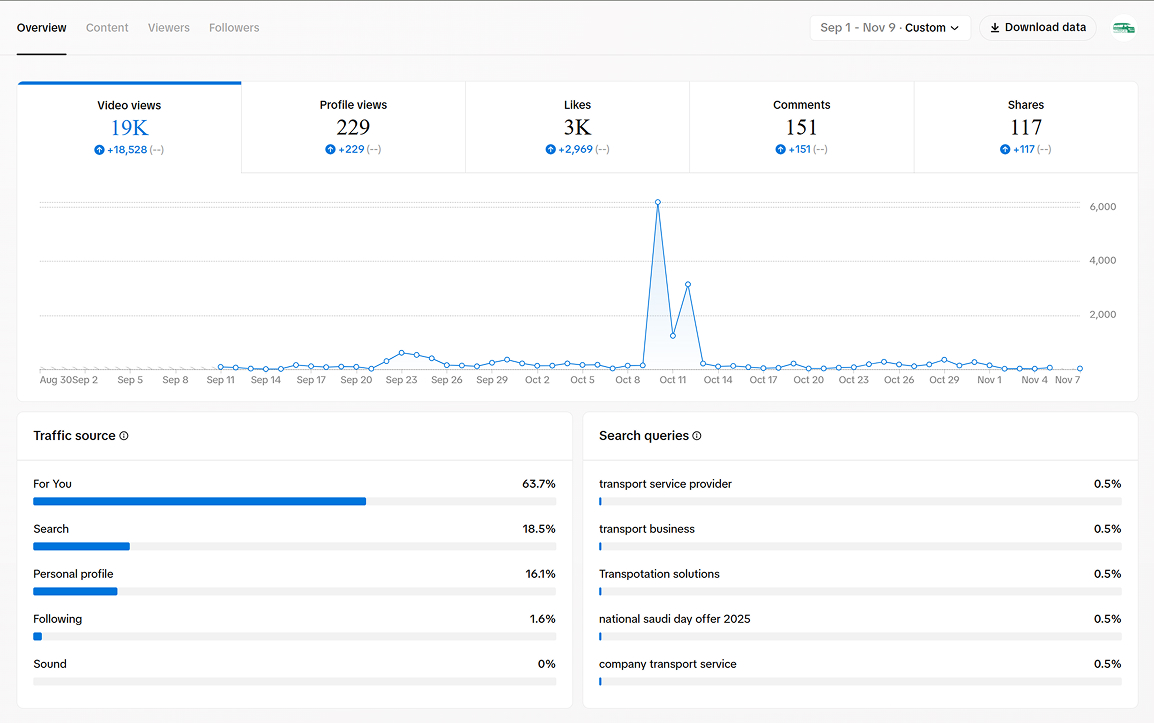The image size is (1154, 723).
Task: Click the Shares up-arrow icon
Action: 1004,149
